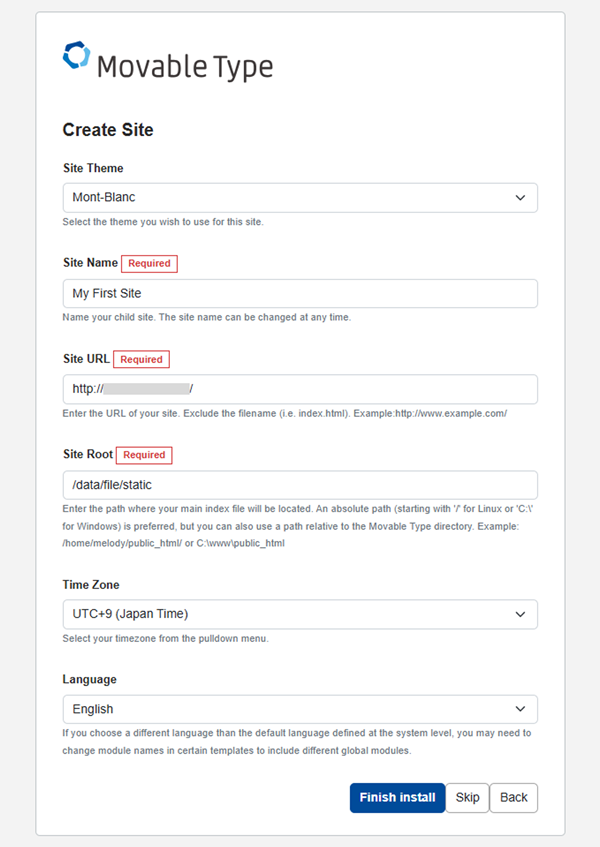Click the Site URL label text
Screen dimensions: 600x847
tap(86, 358)
